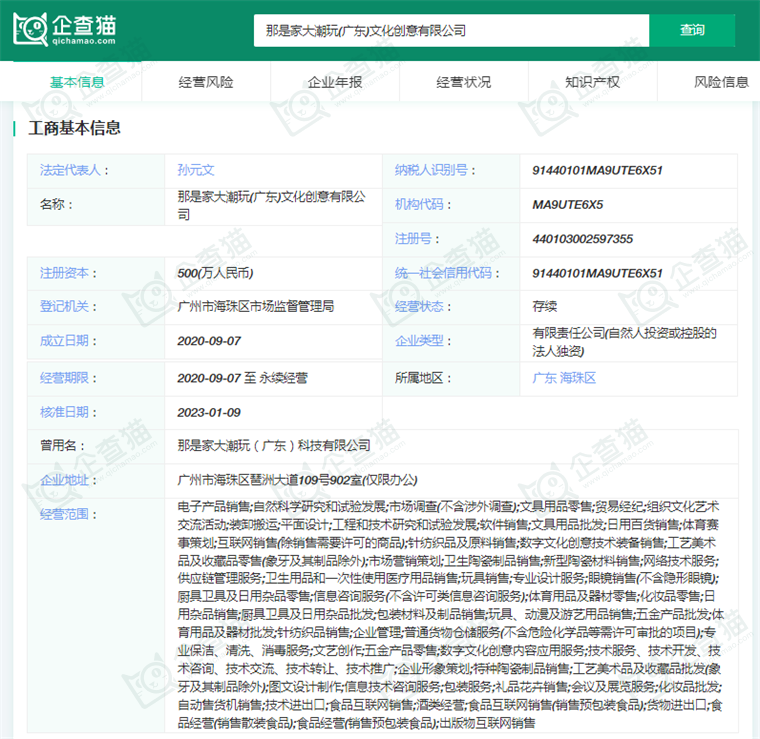Select 广州市海珠区市场监督管理局 text
The height and width of the screenshot is (739, 760).
pyautogui.click(x=255, y=306)
